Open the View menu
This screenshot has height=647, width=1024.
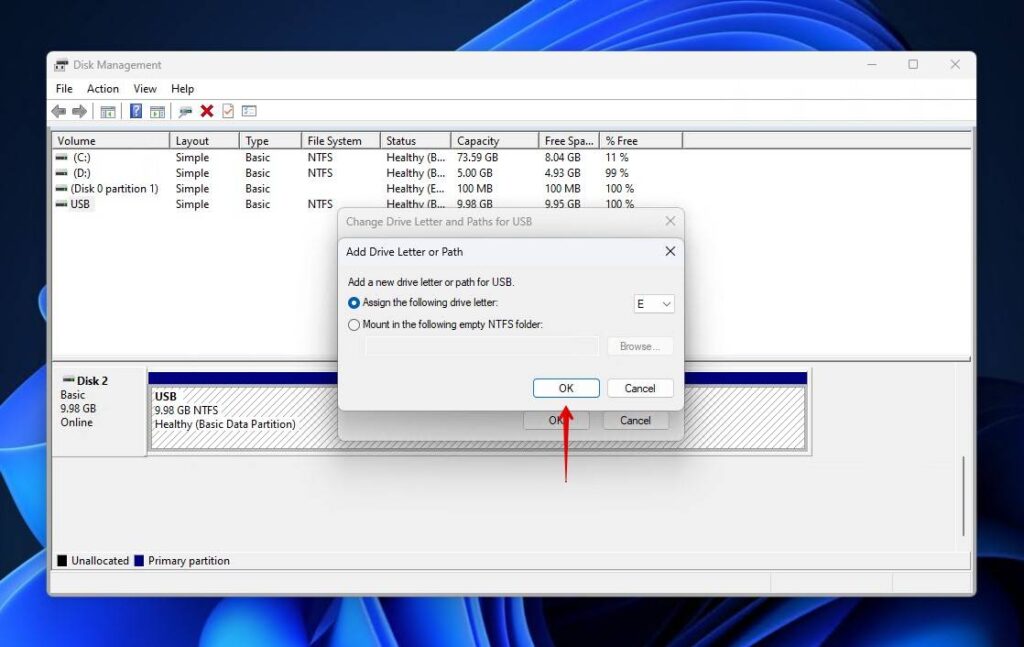(x=144, y=88)
